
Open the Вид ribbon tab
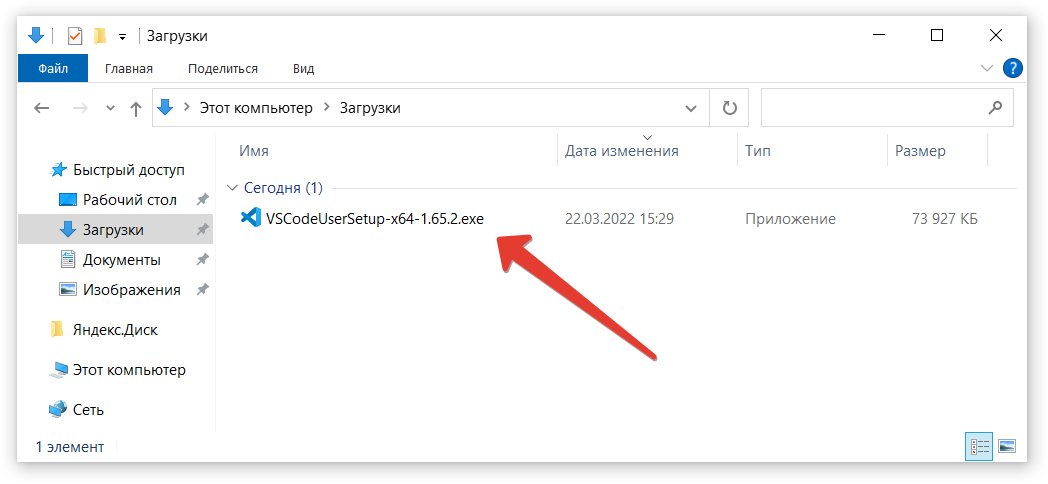coord(303,68)
